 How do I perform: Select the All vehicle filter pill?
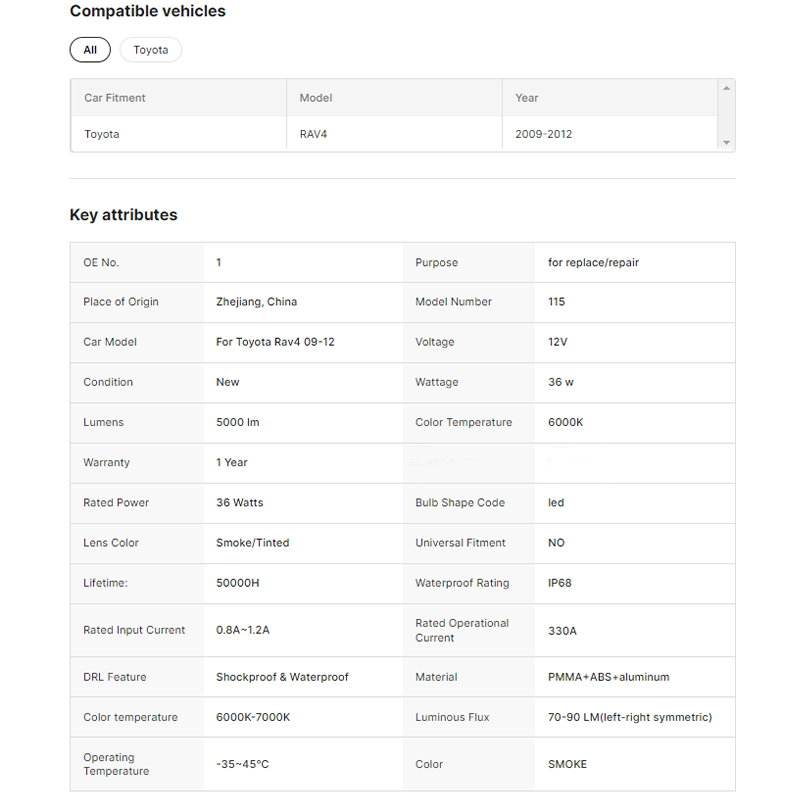[90, 50]
